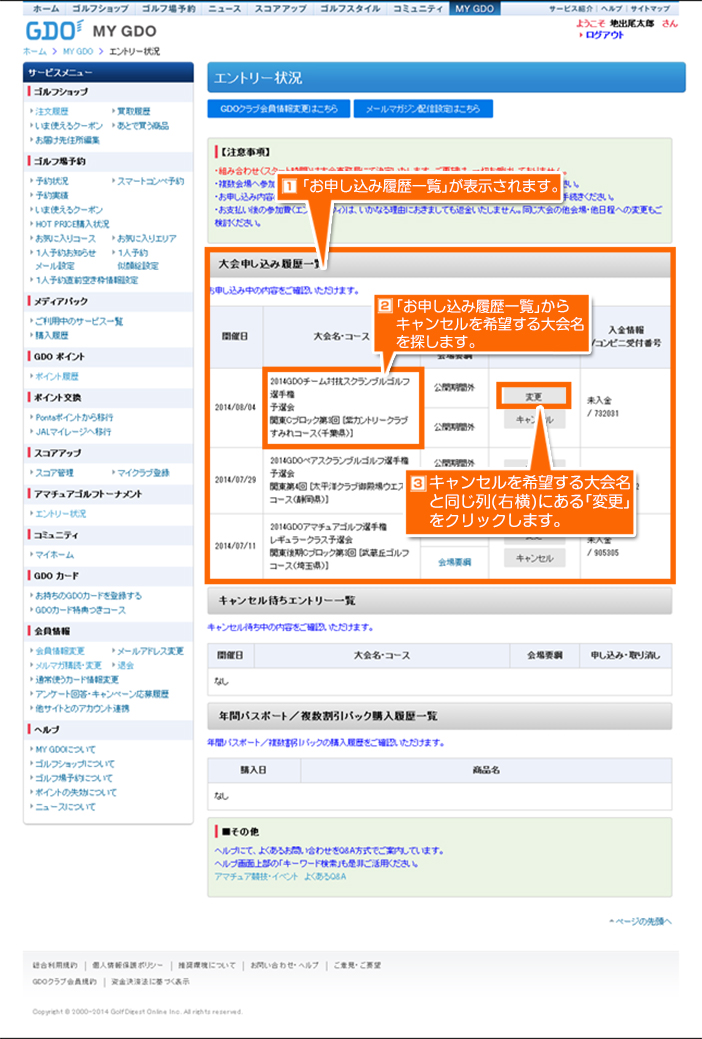The height and width of the screenshot is (1039, 702).
Task: Open エントリー状況 sidebar link
Action: 60,514
